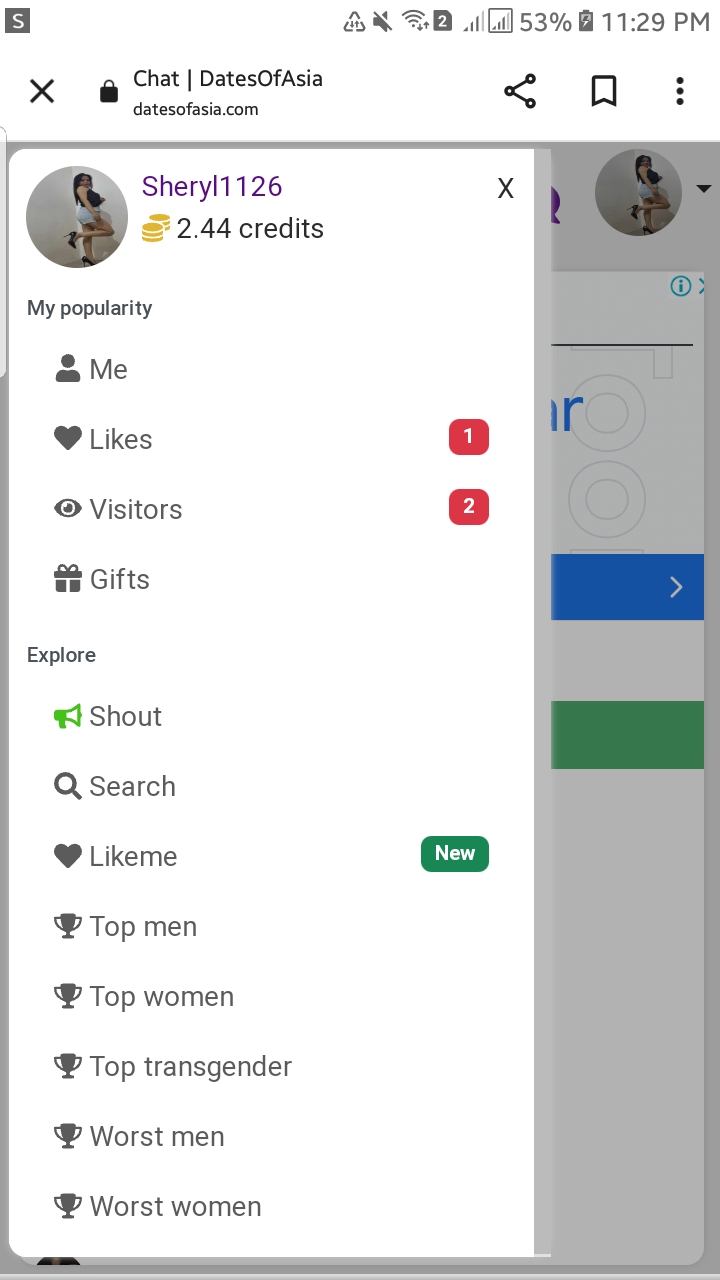Open the browser three-dot menu
720x1280 pixels.
680,91
